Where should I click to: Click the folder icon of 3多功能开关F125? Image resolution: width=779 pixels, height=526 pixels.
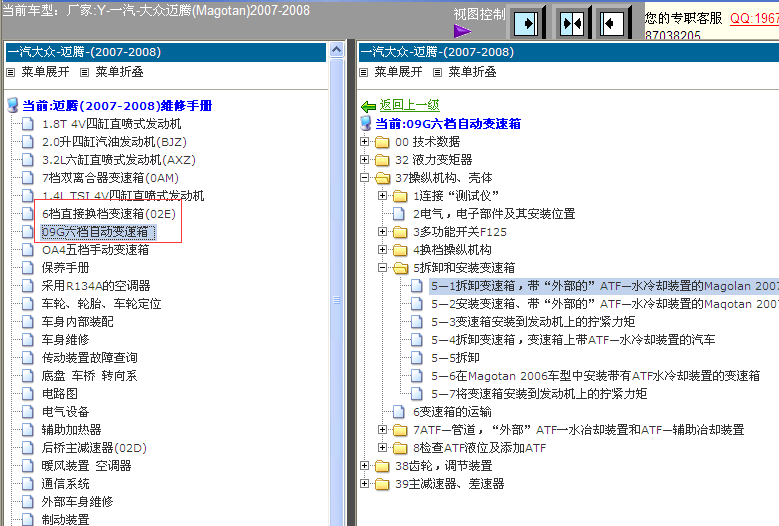coord(400,232)
